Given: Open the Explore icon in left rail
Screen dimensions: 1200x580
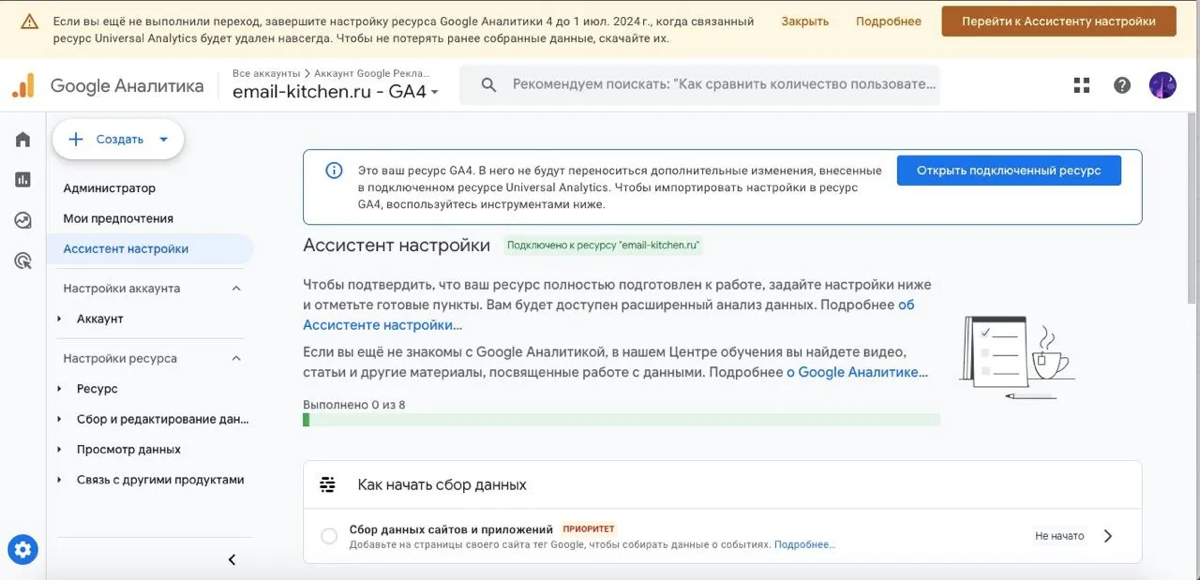Looking at the screenshot, I should point(23,221).
